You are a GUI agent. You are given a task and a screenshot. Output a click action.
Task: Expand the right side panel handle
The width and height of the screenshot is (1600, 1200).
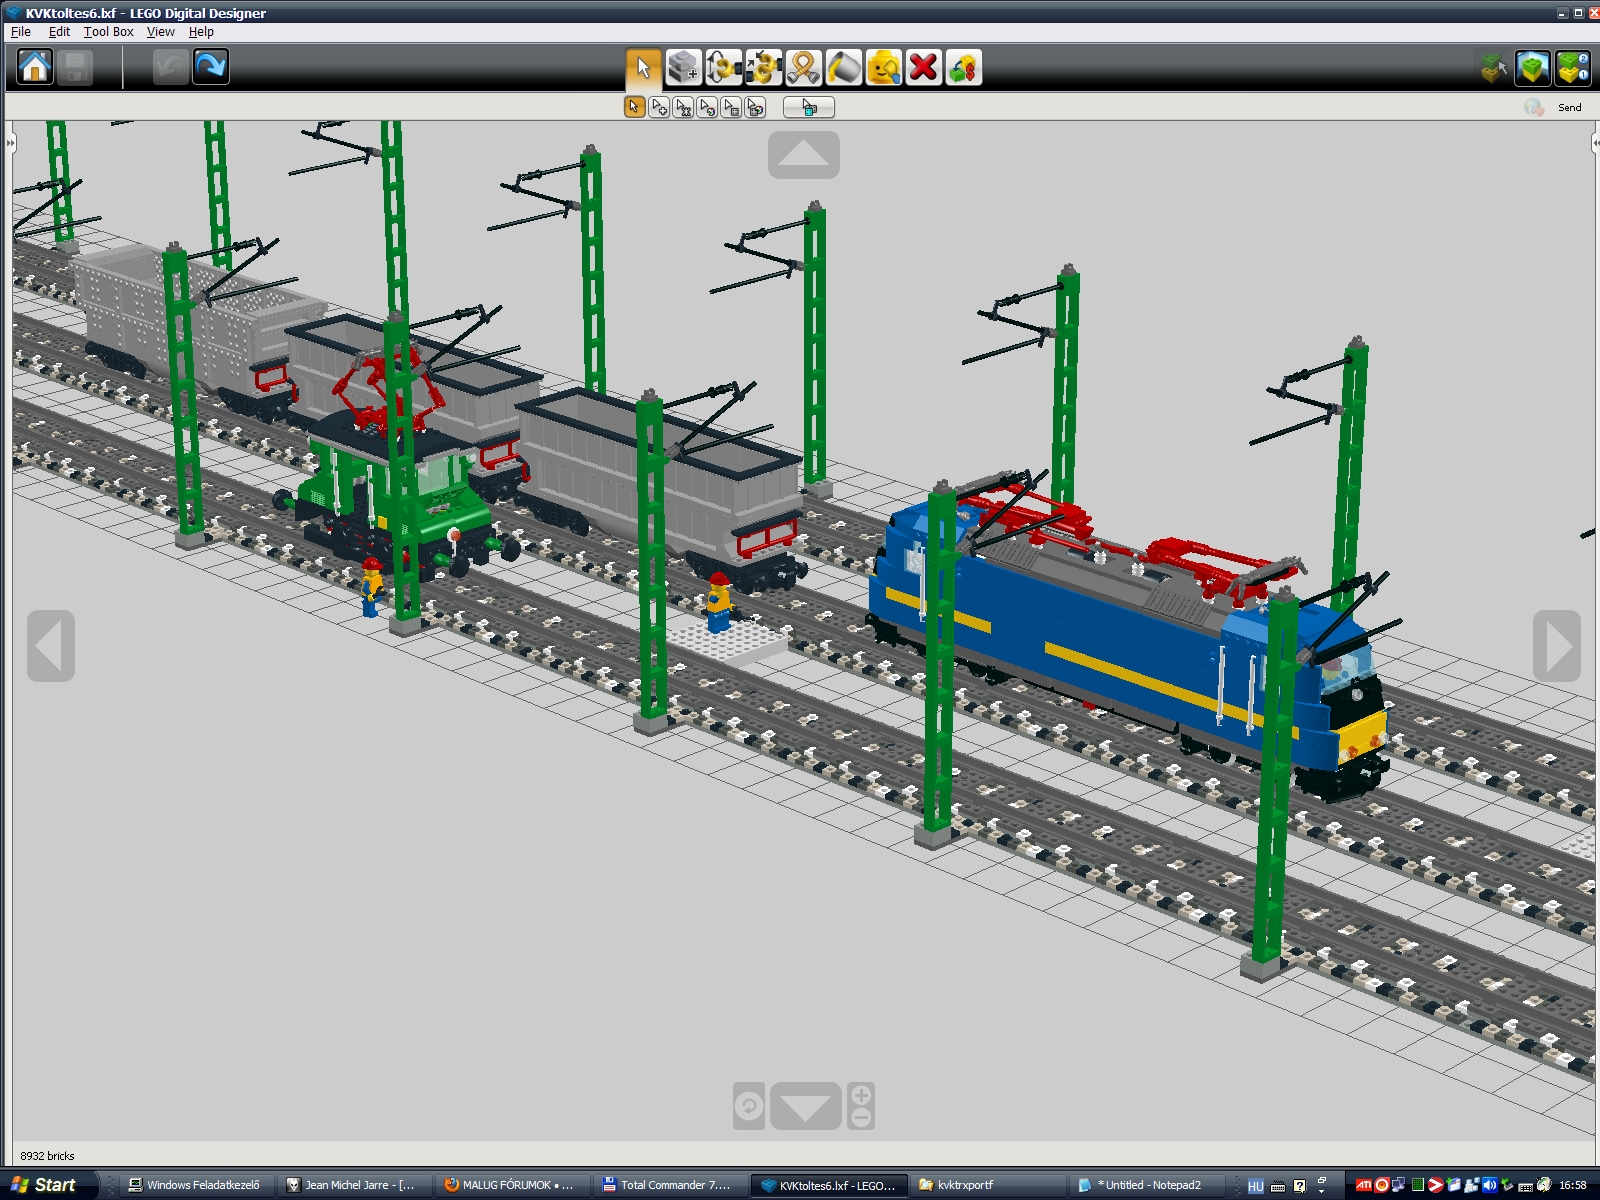click(x=1594, y=143)
